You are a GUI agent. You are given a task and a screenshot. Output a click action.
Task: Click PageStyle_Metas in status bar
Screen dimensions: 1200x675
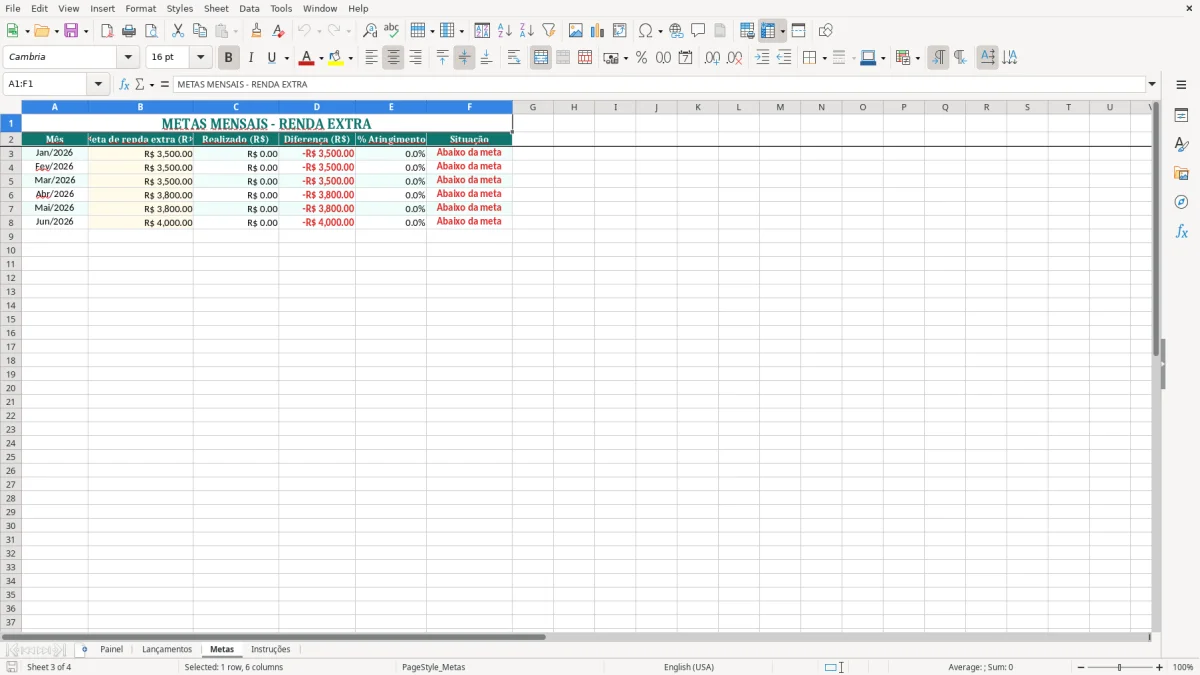coord(433,667)
